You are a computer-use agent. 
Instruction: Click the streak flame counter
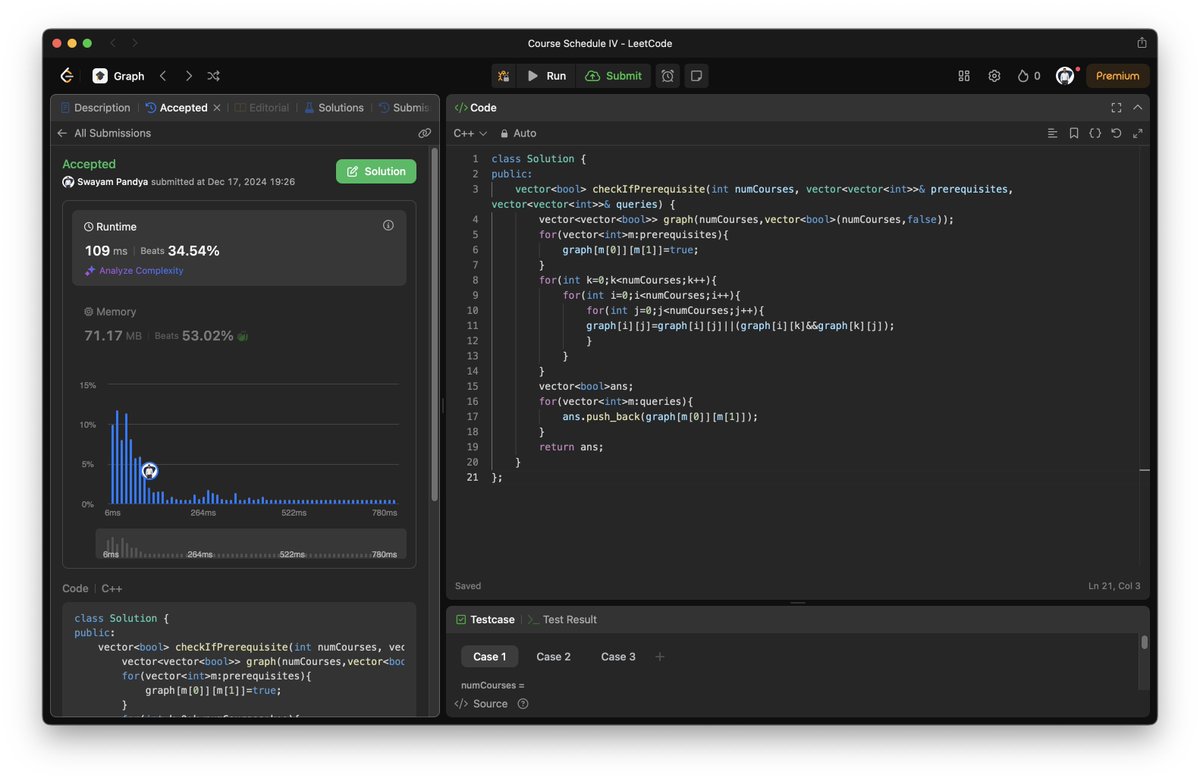(1029, 76)
